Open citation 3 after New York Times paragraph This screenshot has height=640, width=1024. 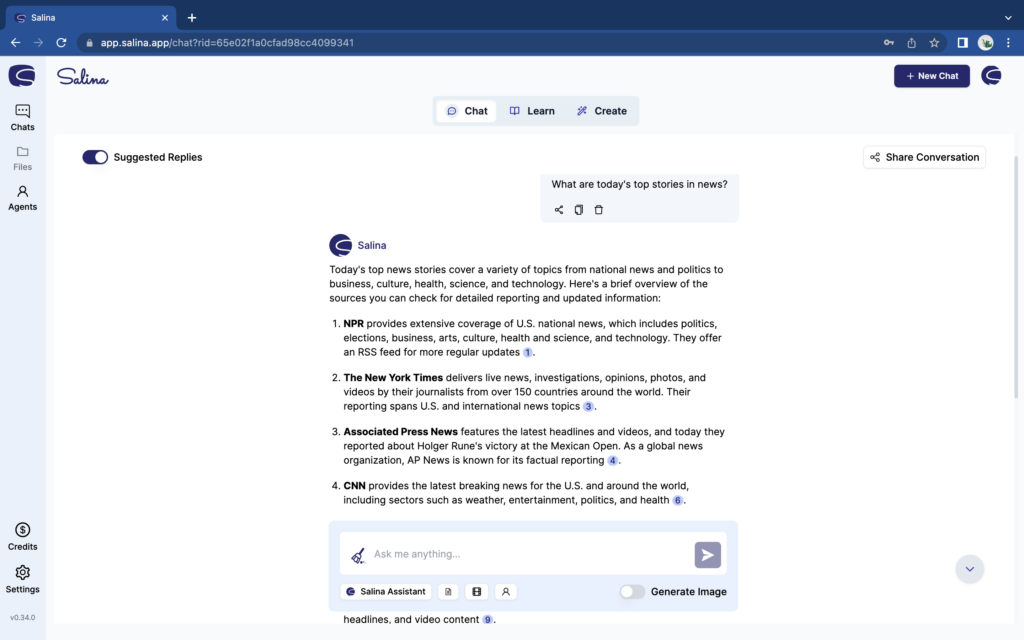click(x=588, y=407)
